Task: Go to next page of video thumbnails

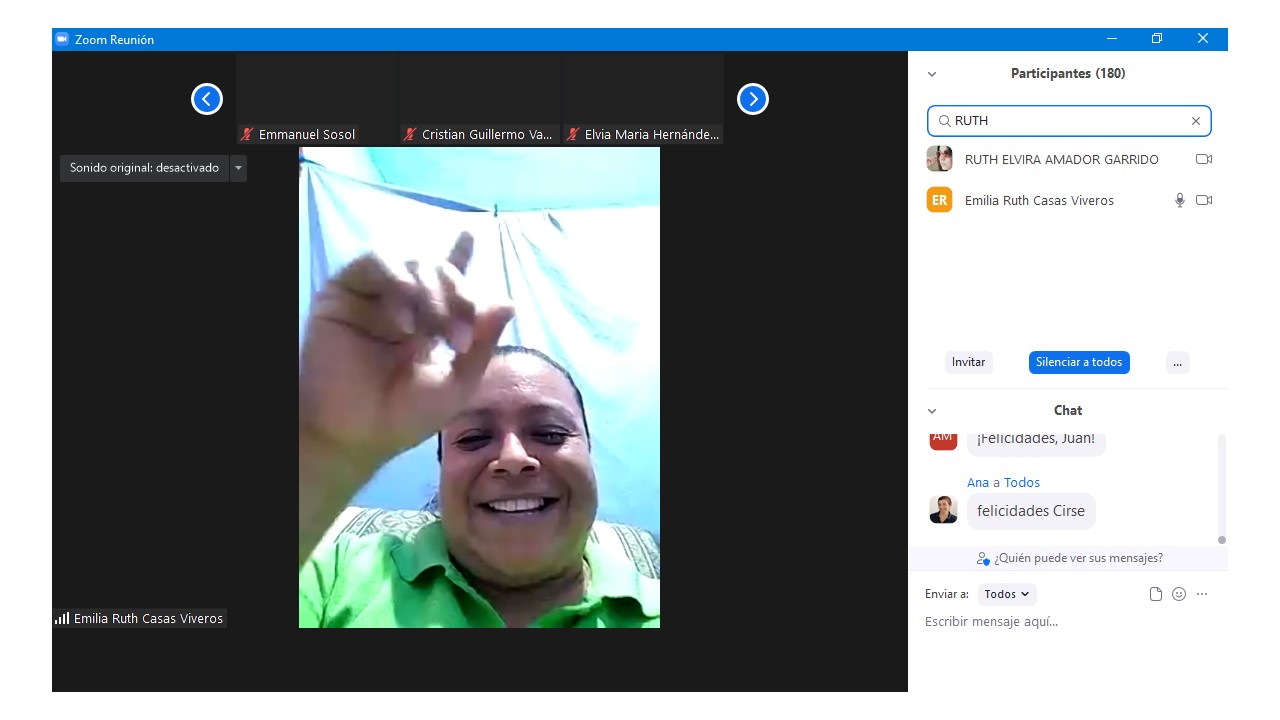Action: 753,99
